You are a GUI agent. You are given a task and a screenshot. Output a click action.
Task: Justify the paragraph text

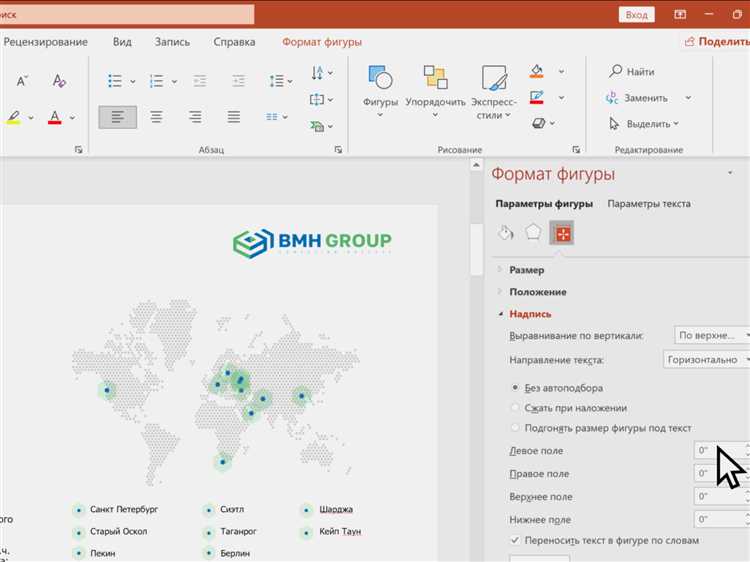(234, 117)
